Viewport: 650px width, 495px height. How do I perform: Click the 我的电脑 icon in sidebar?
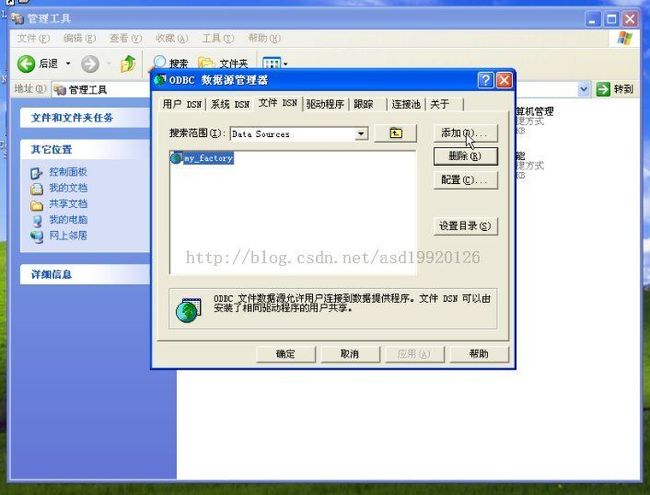pos(36,221)
